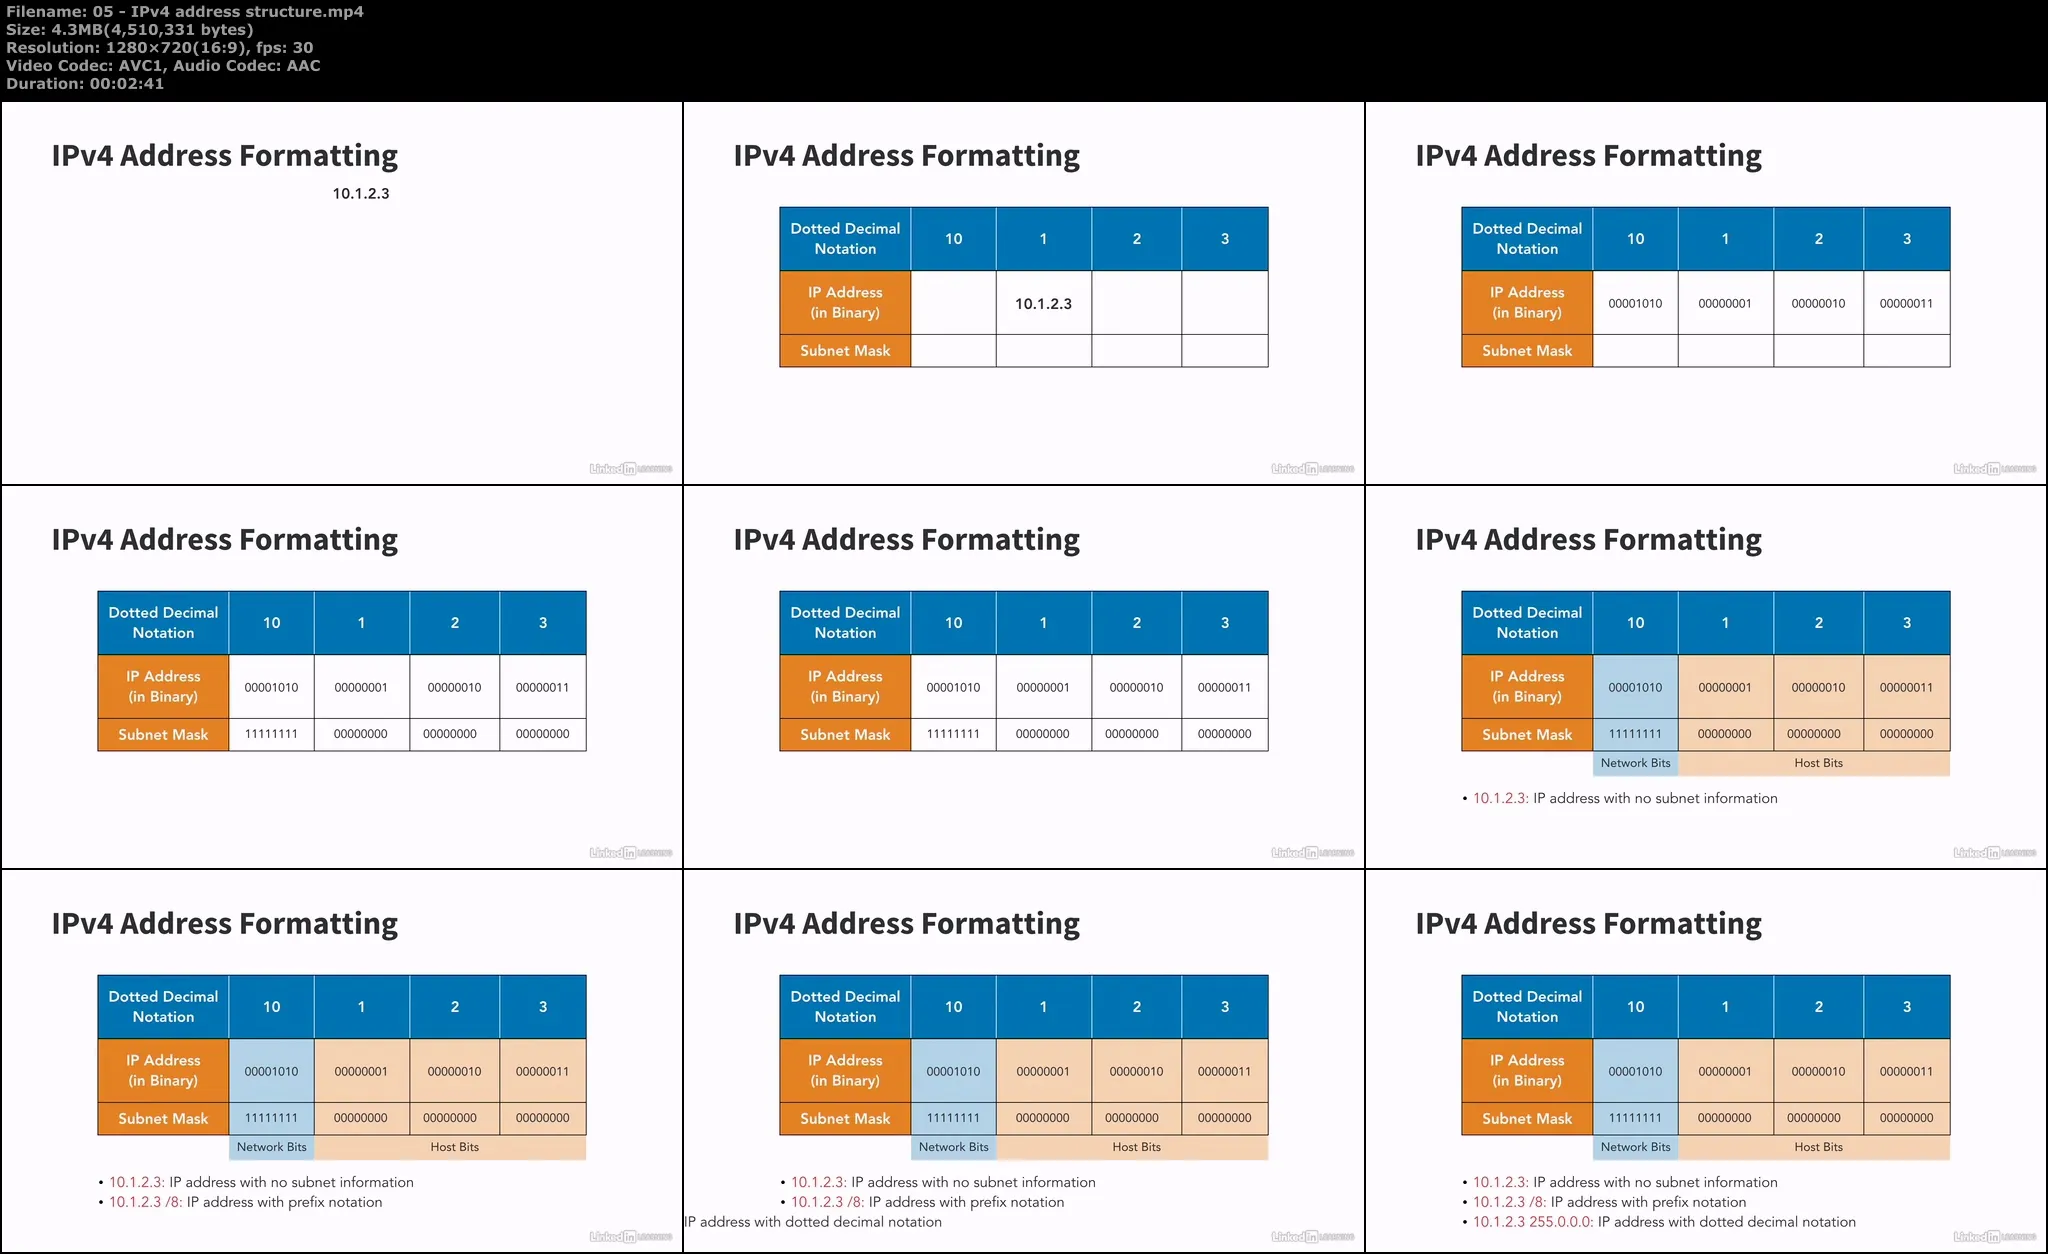
Task: Open the final frame with three bullet points
Action: [x=1706, y=1061]
